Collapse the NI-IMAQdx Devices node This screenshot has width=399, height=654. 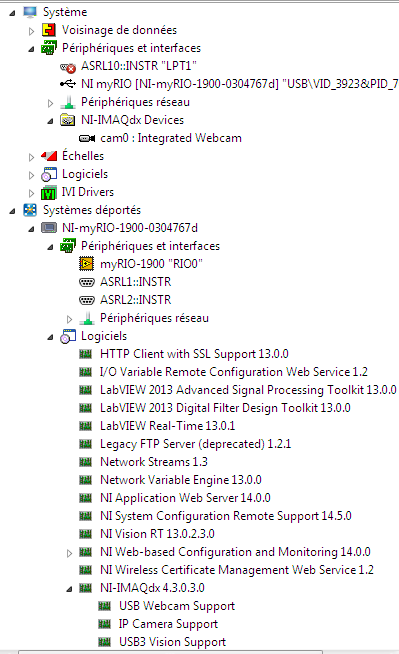[50, 121]
